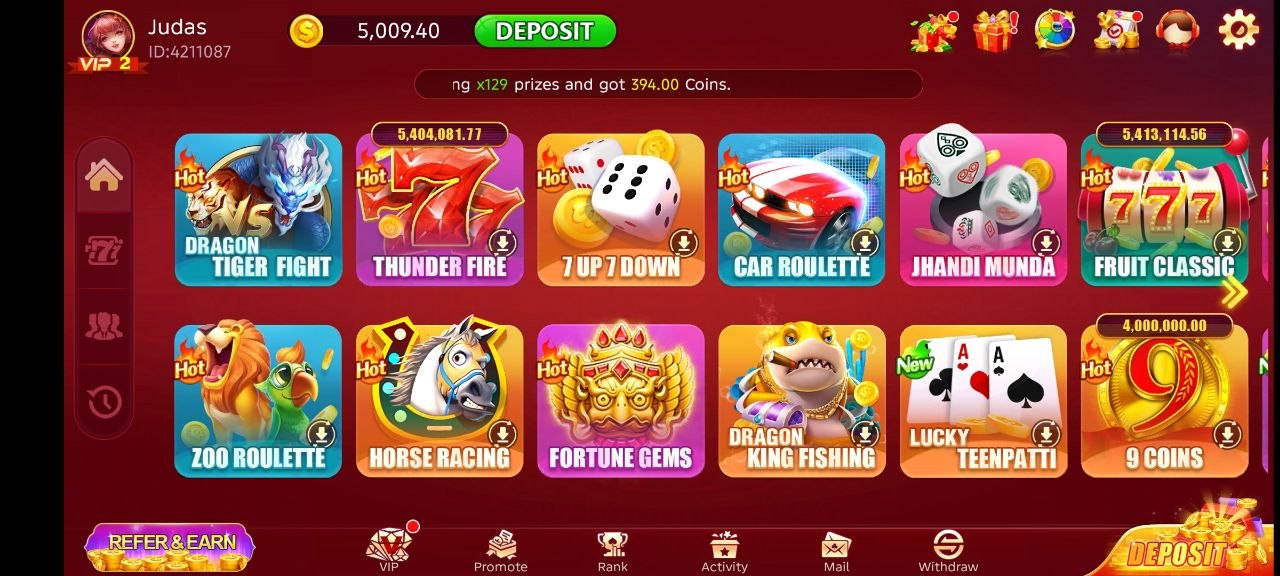Open the Rank tab with trophy
1280x576 pixels.
[612, 551]
